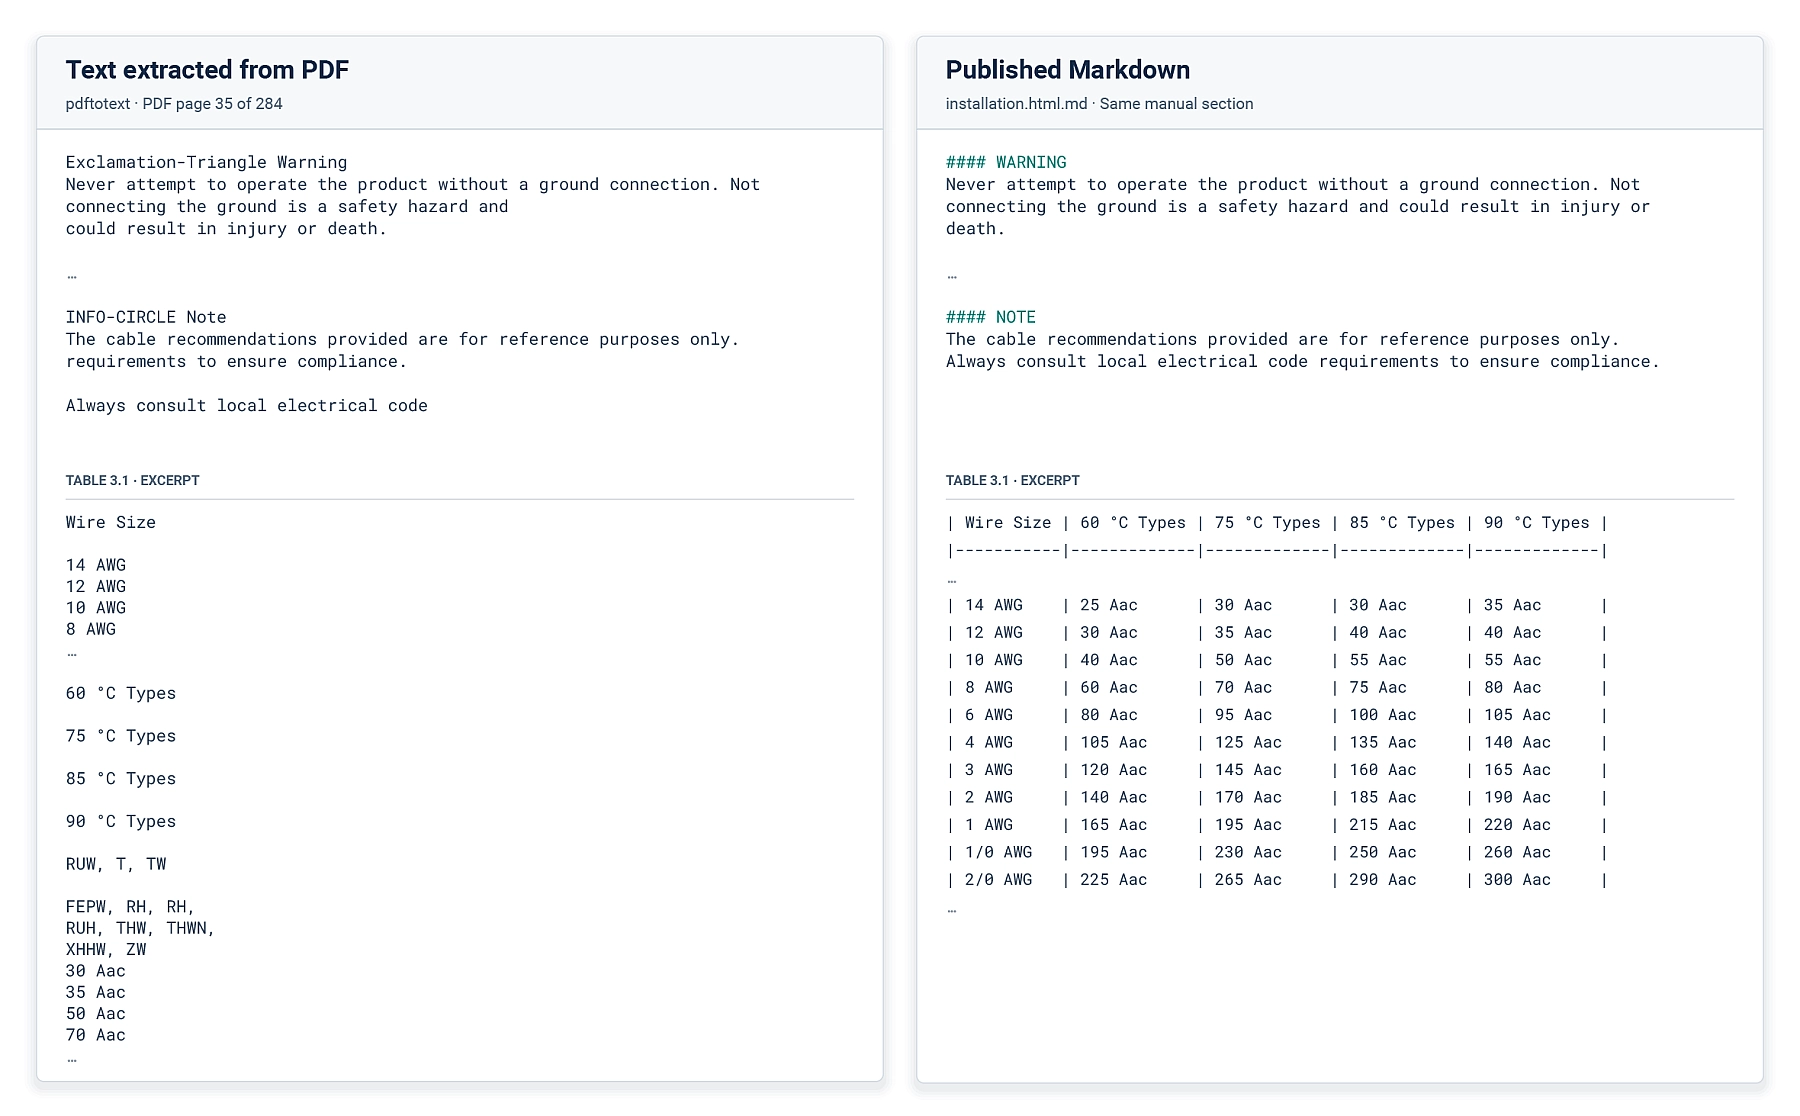Click the '14 AWG' row in Markdown table
Image resolution: width=1800 pixels, height=1116 pixels.
point(1277,605)
